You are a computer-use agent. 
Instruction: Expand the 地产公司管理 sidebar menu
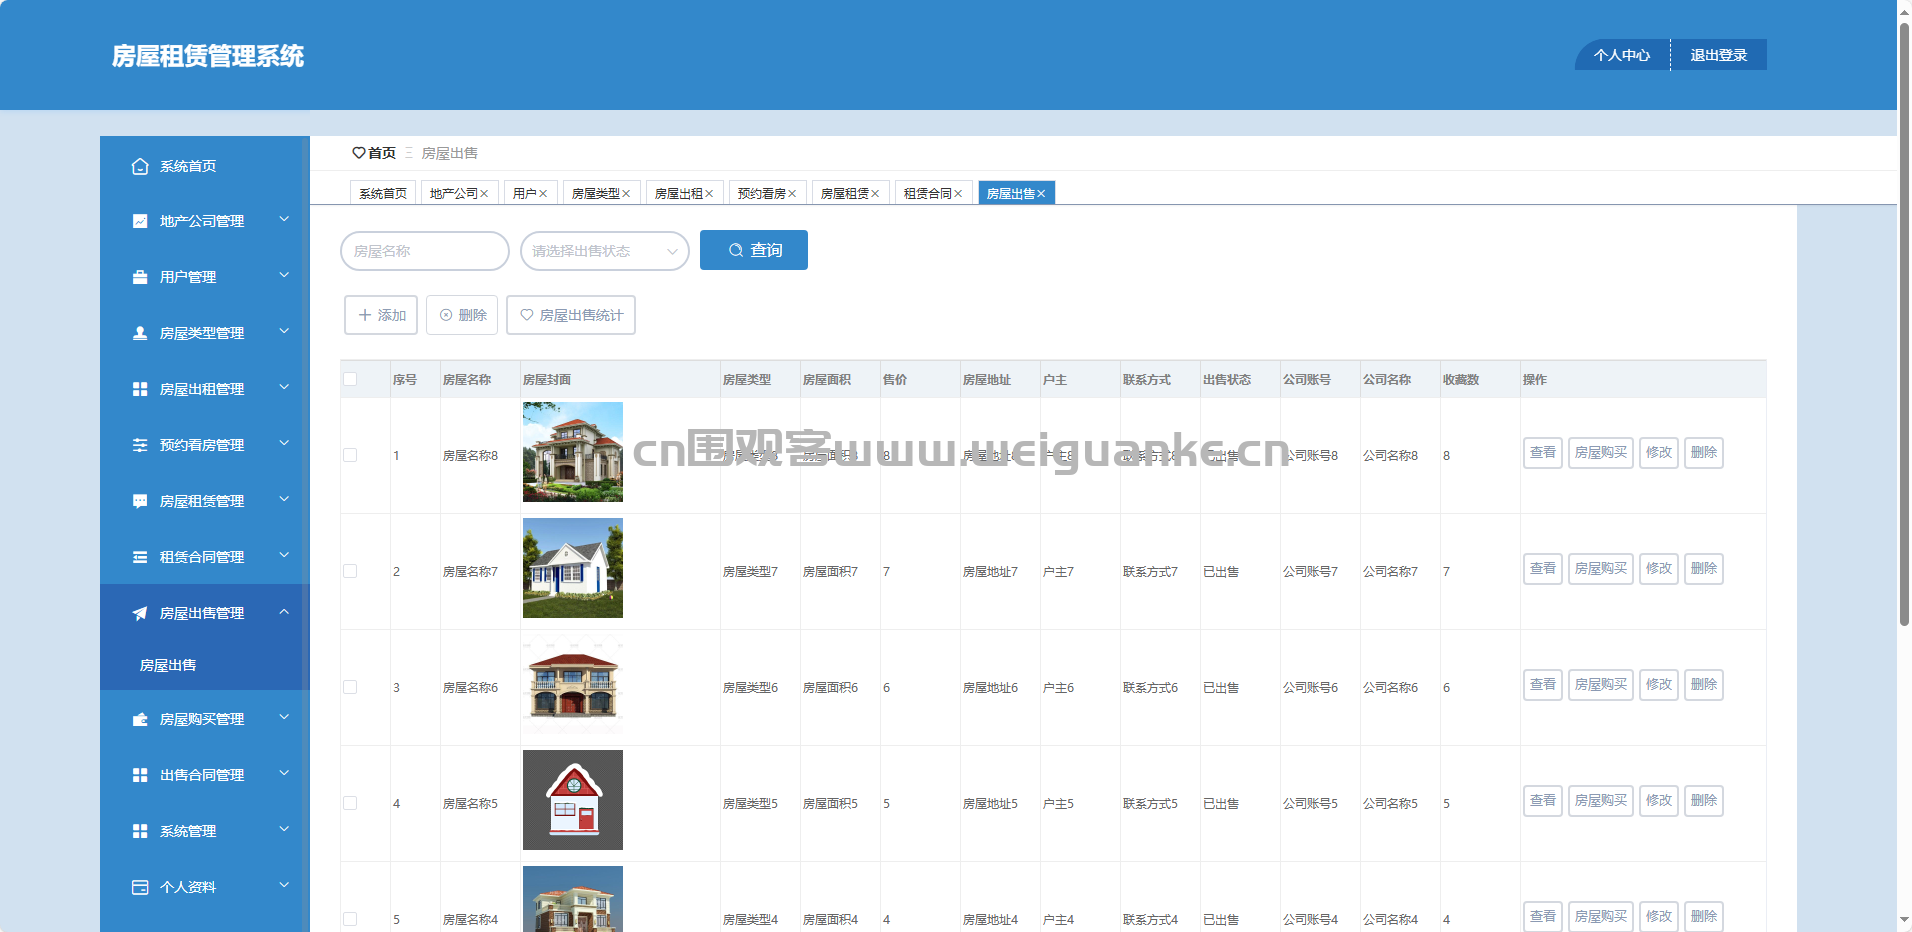(284, 219)
